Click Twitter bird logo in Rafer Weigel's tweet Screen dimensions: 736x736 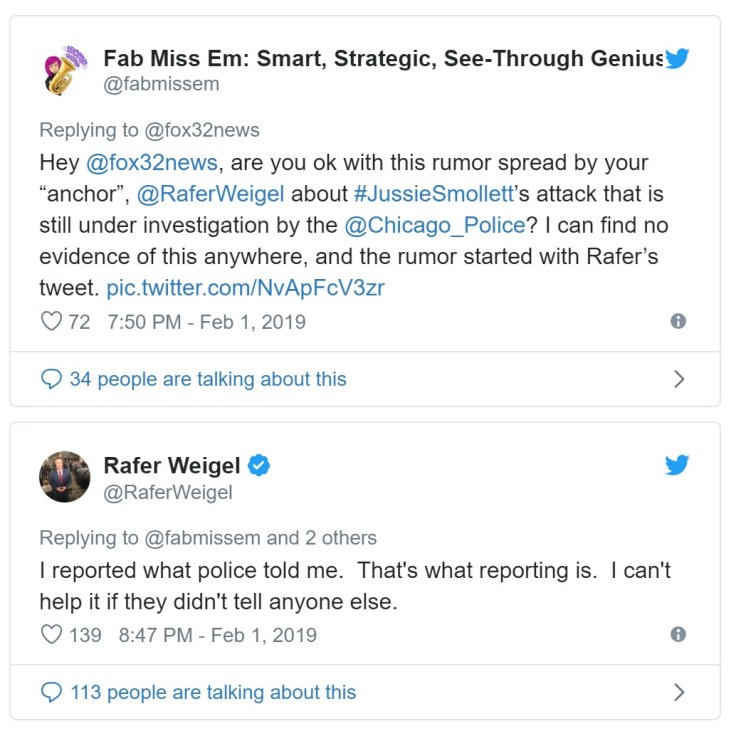(678, 465)
